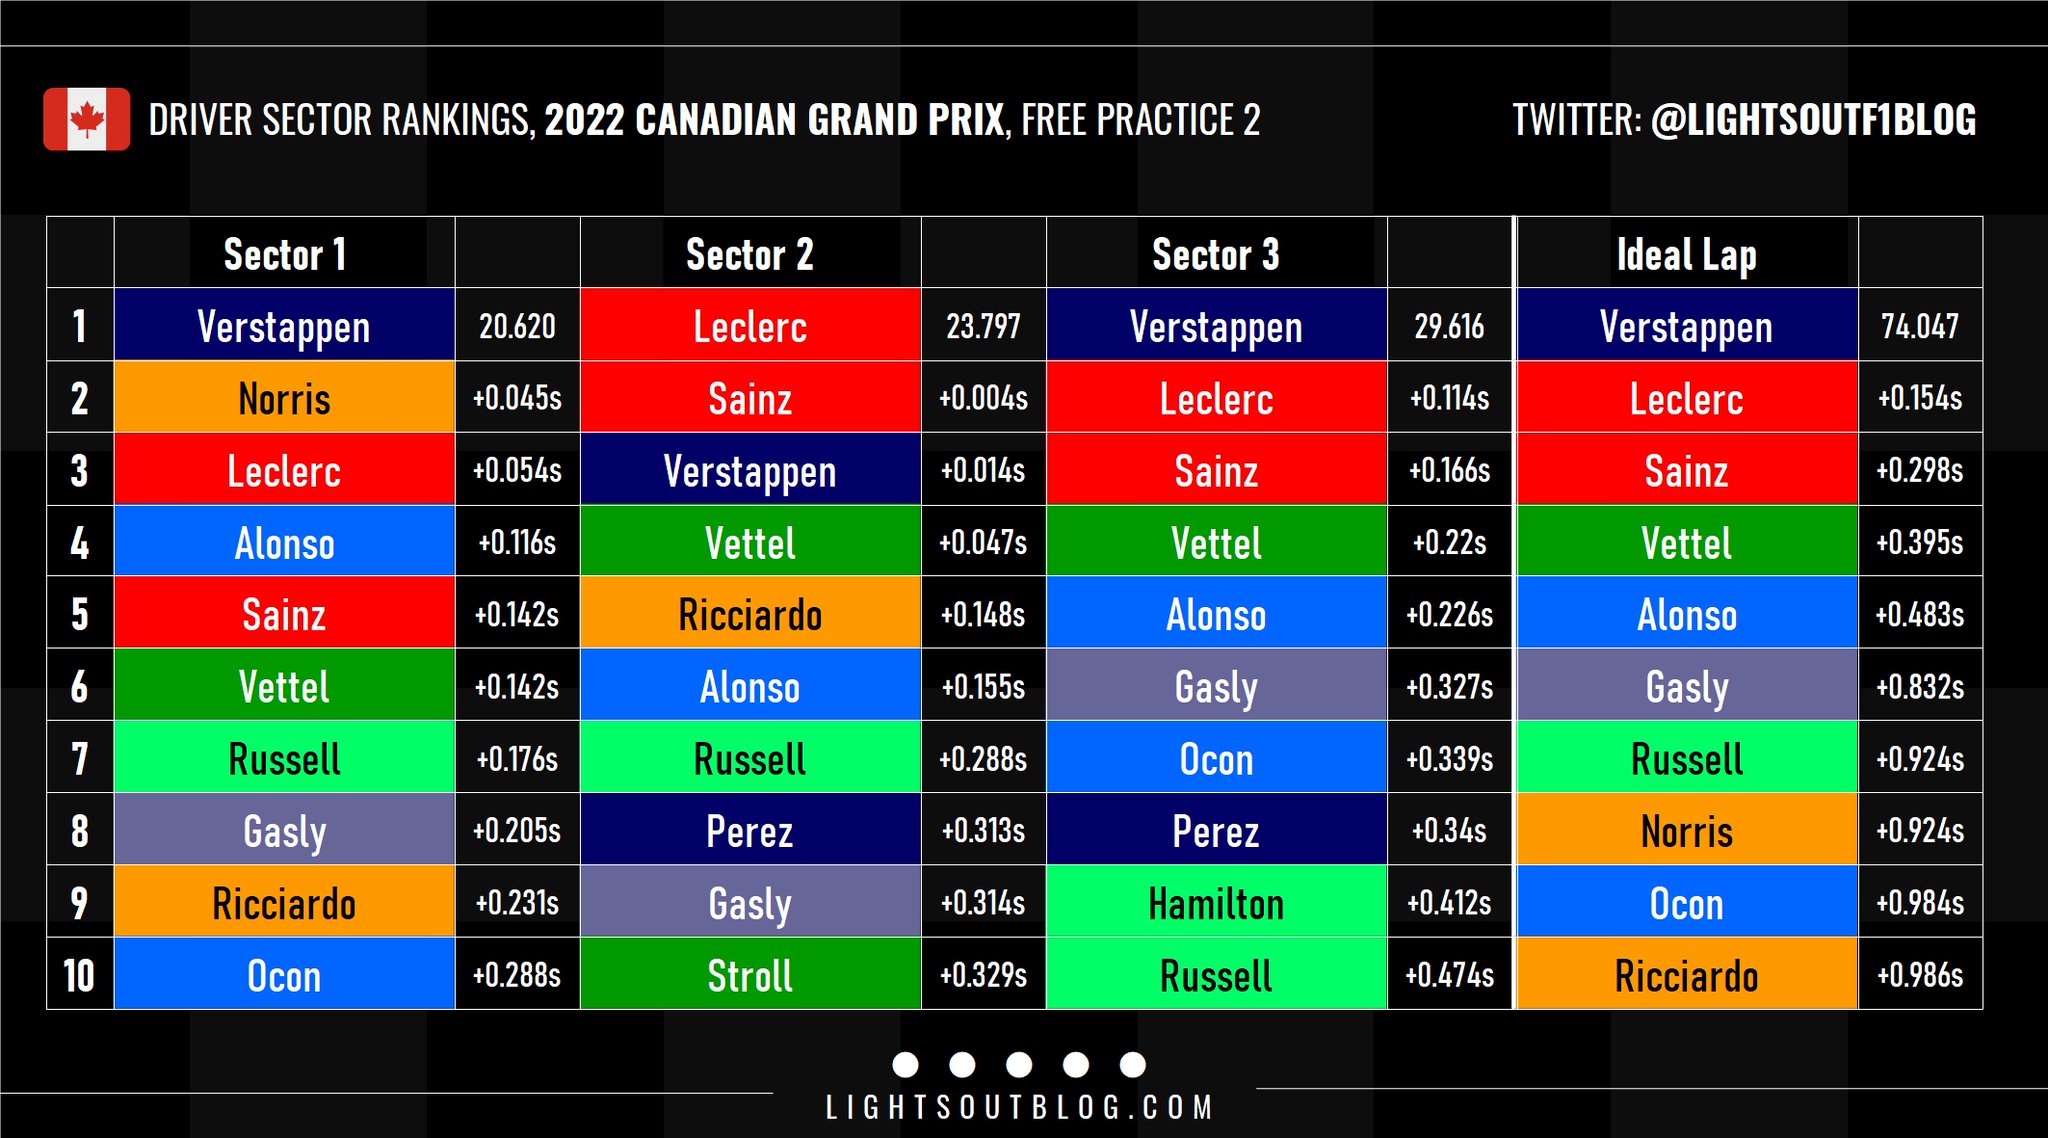This screenshot has height=1138, width=2048.
Task: Select the last white pagination dot
Action: (1133, 1065)
